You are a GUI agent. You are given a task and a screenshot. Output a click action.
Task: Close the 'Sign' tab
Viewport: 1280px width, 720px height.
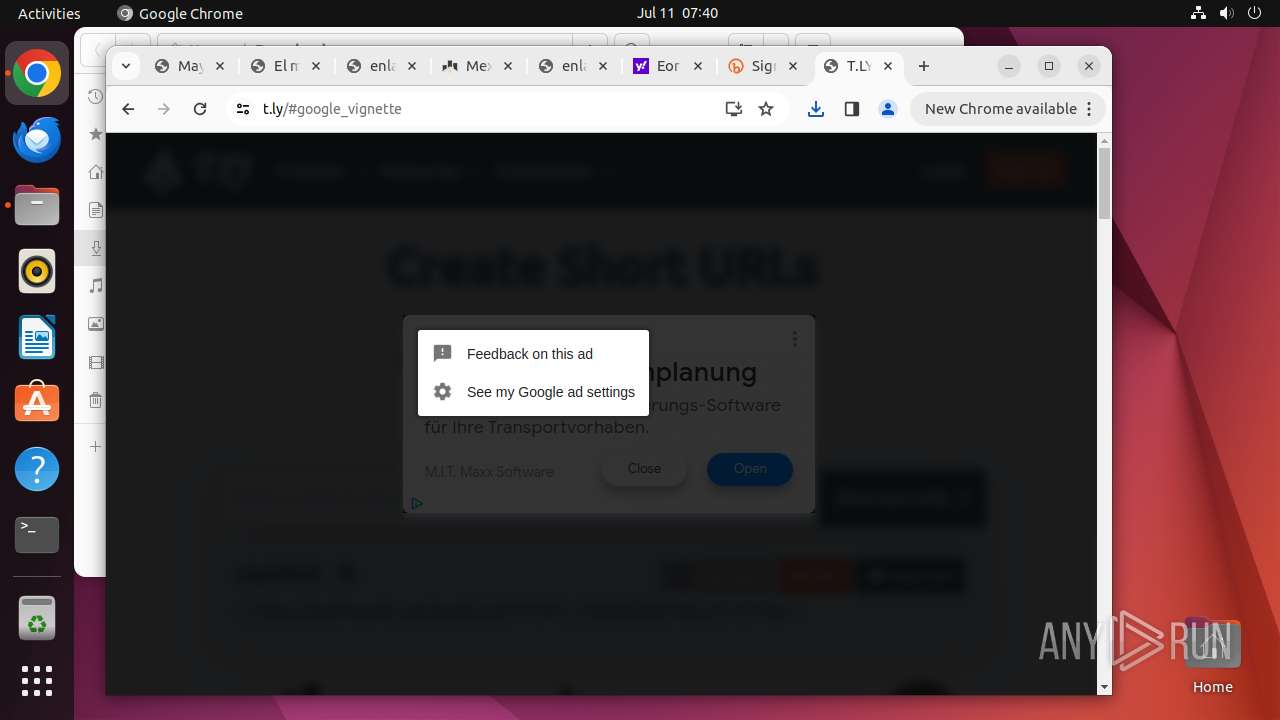(793, 66)
